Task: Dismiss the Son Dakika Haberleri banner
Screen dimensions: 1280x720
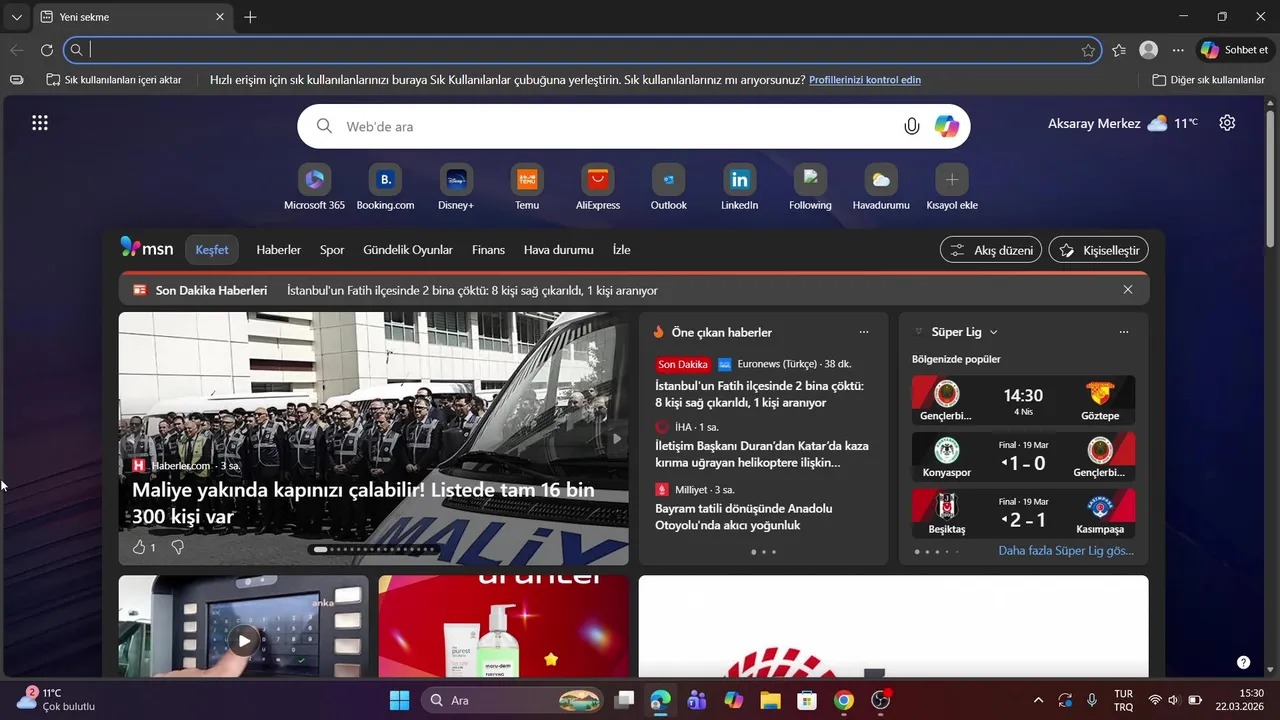Action: tap(1128, 290)
